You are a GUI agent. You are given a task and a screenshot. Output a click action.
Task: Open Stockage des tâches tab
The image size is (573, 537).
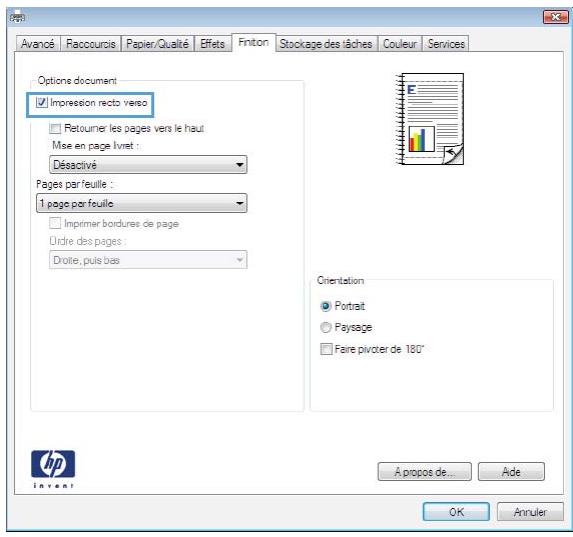326,44
